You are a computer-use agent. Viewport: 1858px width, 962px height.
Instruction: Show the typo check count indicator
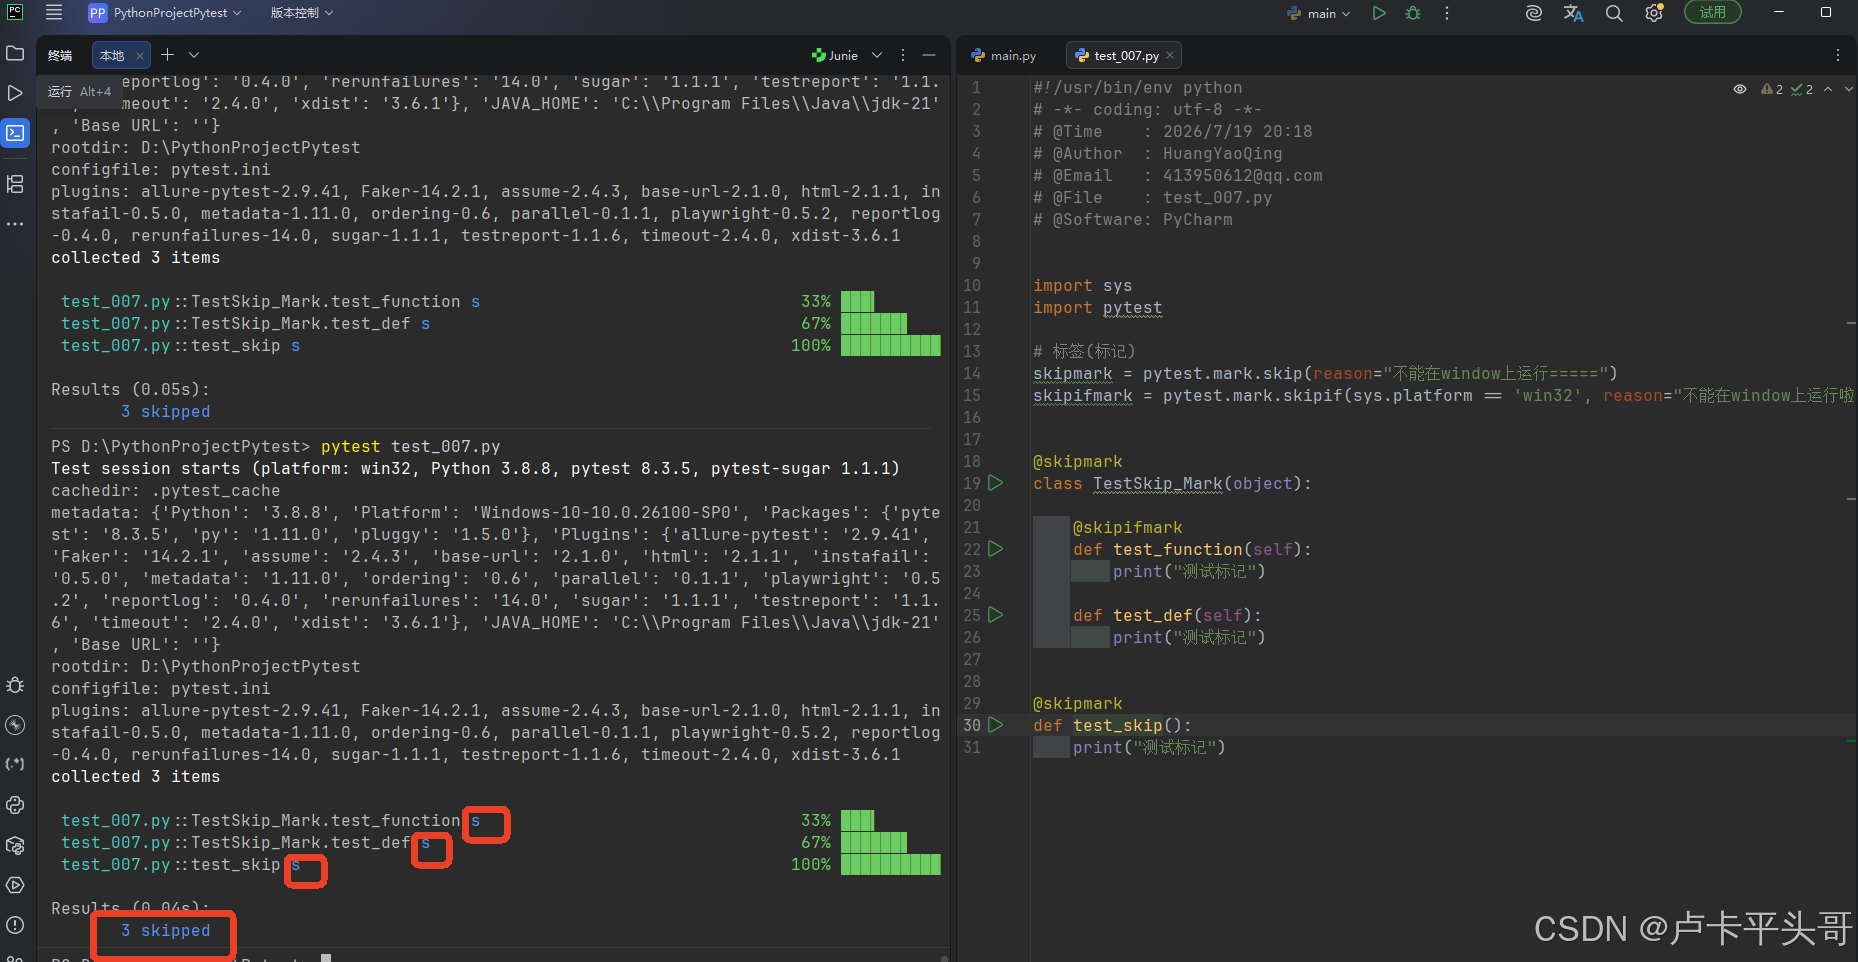tap(1802, 89)
